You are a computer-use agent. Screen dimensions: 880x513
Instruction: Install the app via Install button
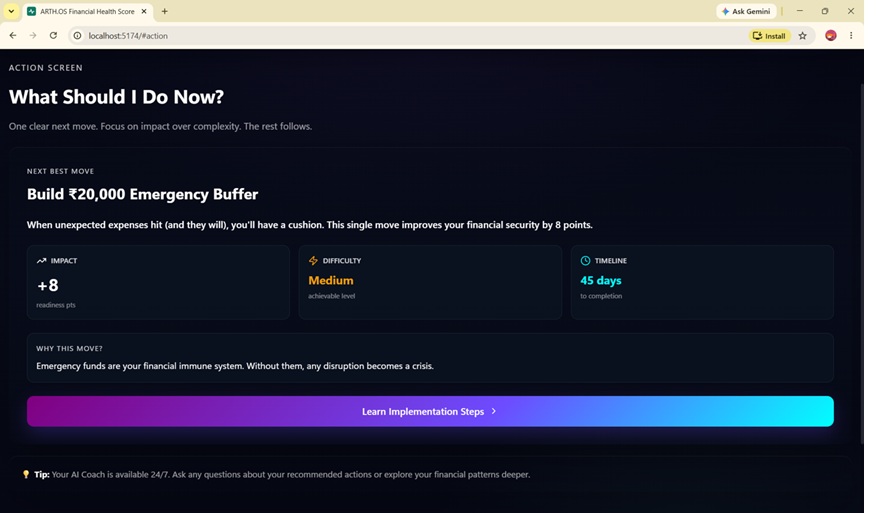click(769, 35)
